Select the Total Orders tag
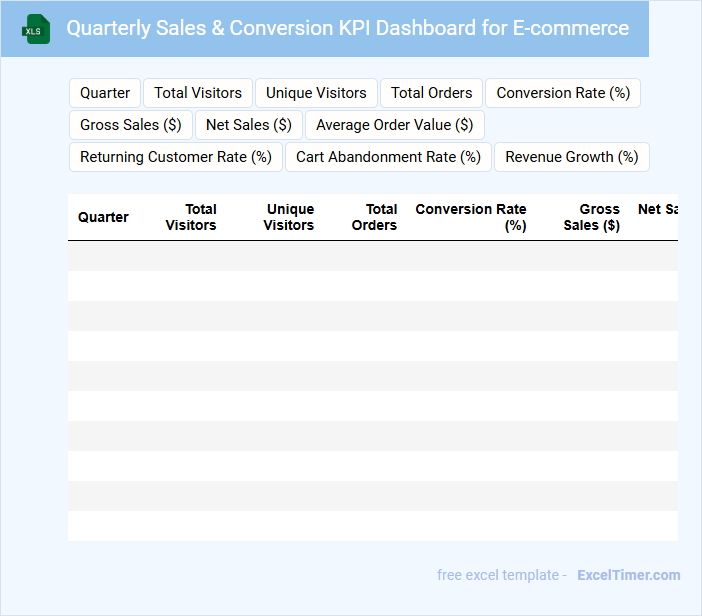702x616 pixels. pyautogui.click(x=432, y=93)
